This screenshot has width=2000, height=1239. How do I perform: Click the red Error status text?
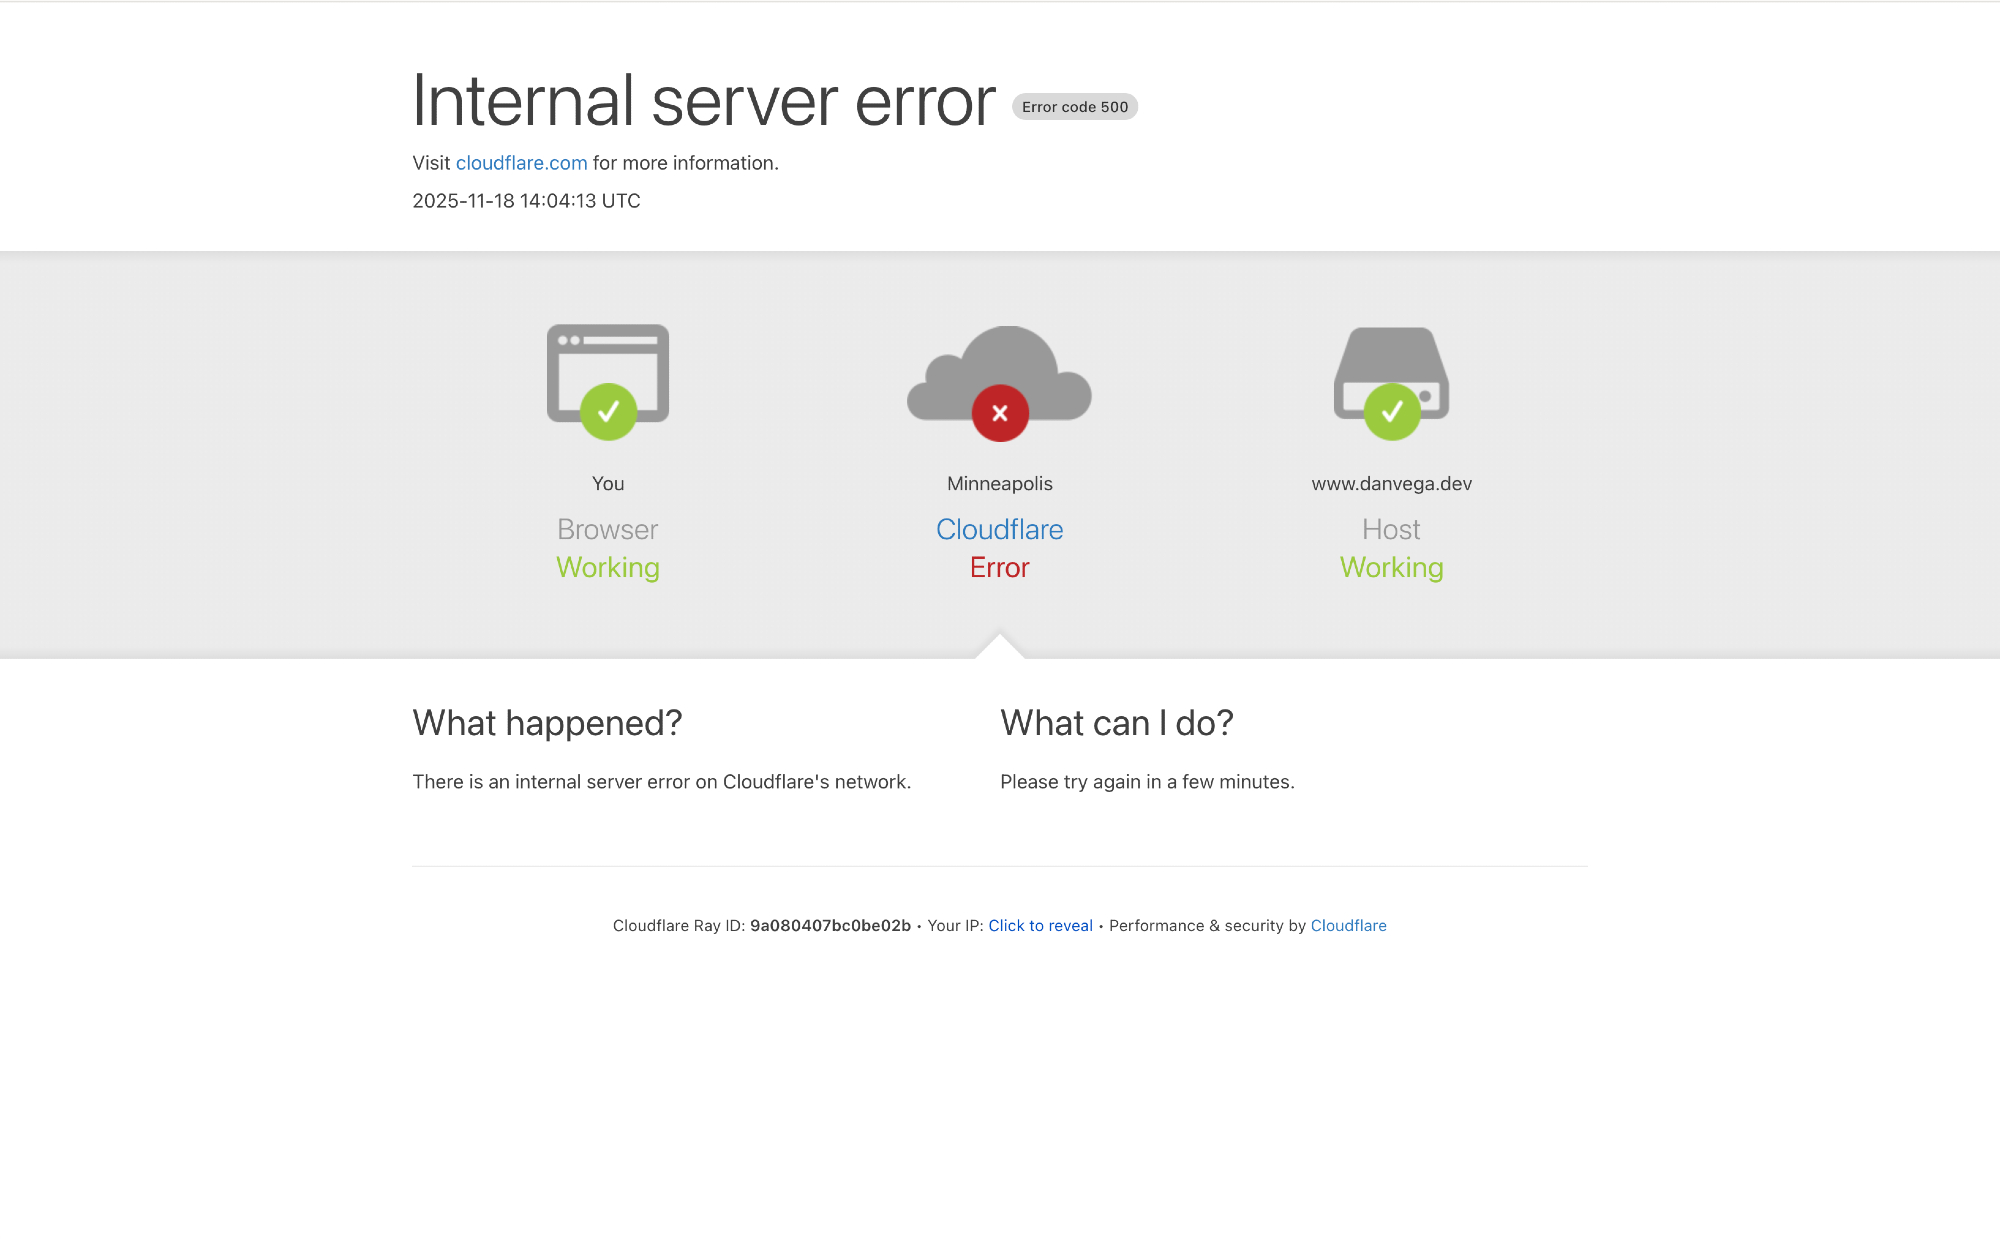point(999,568)
